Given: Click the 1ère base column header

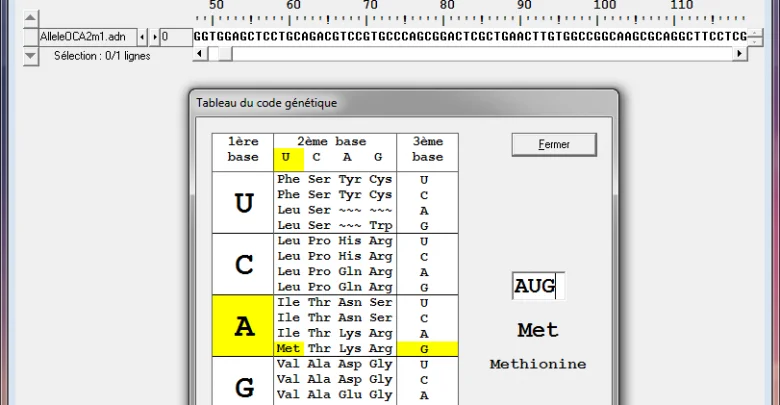Looking at the screenshot, I should point(243,149).
